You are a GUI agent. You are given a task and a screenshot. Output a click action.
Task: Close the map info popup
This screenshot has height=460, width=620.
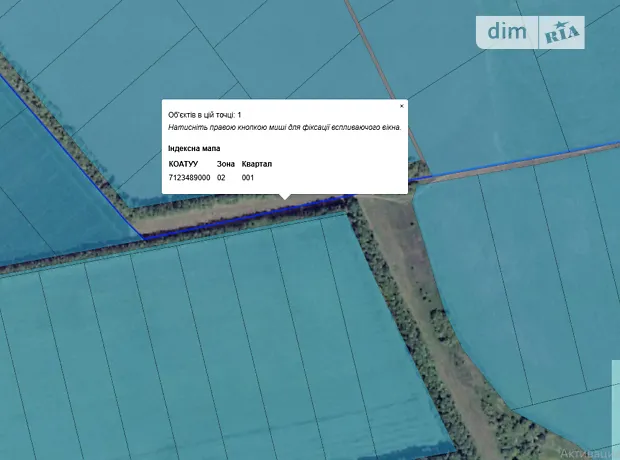tap(402, 105)
